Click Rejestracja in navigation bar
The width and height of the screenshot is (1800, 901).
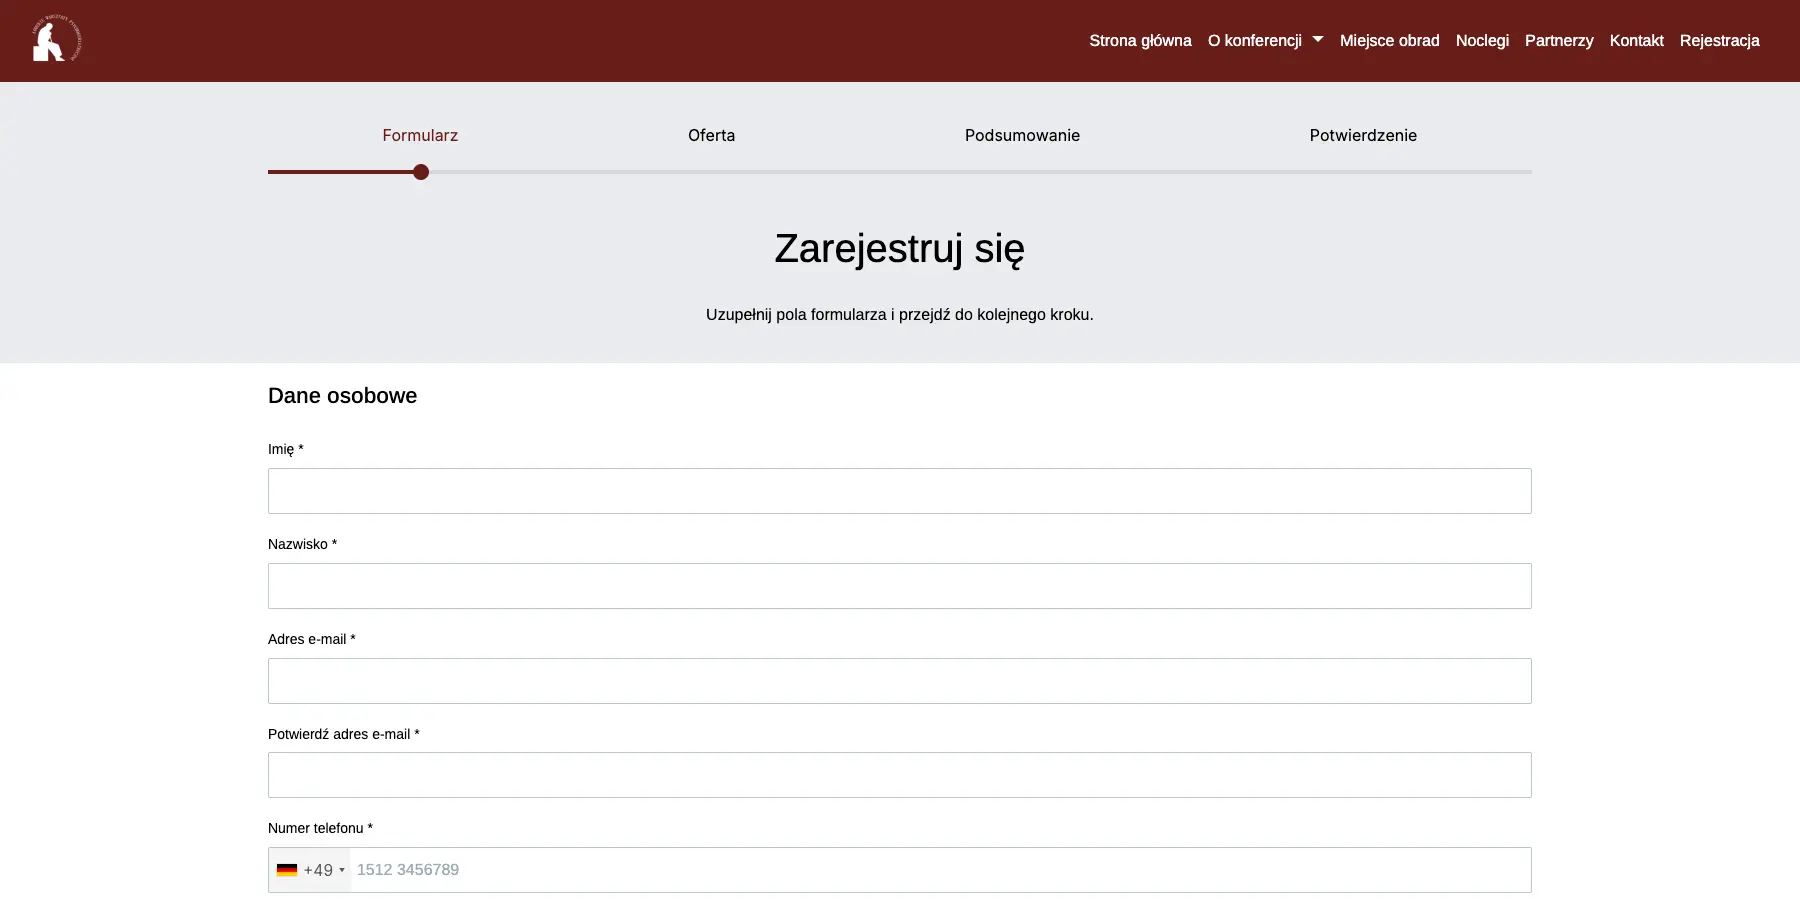[x=1719, y=40]
